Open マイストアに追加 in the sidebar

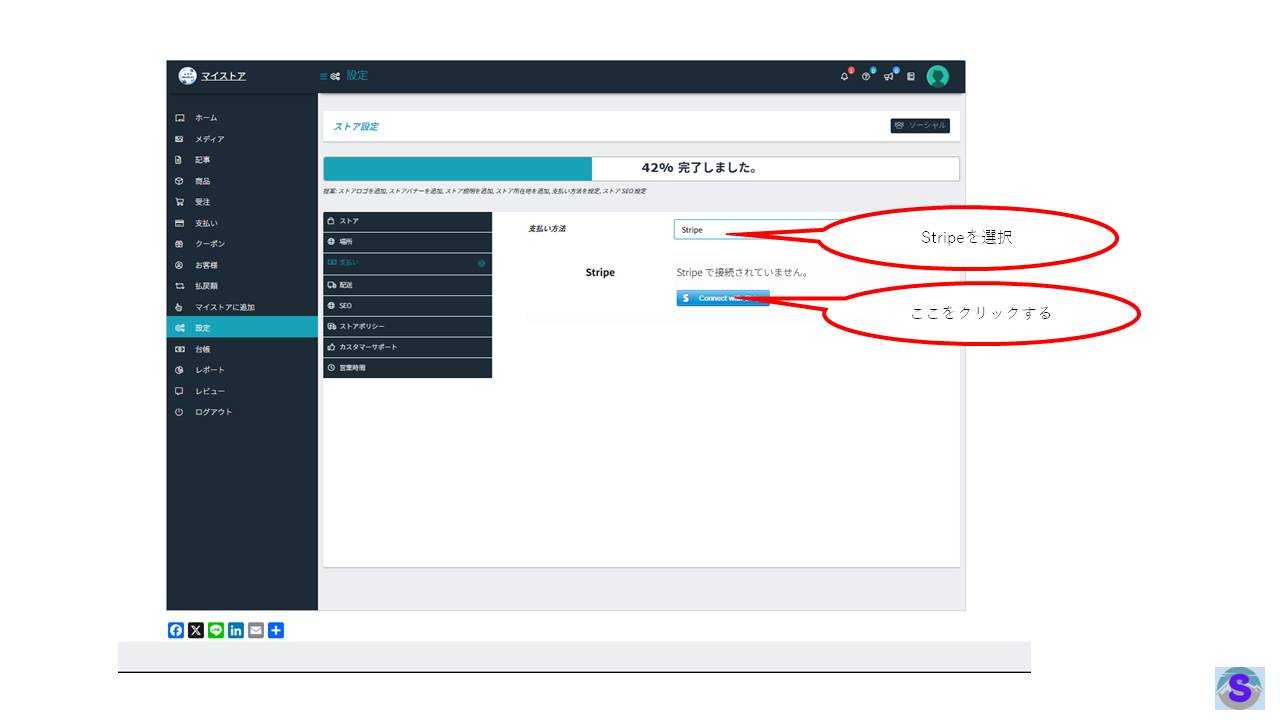click(242, 307)
